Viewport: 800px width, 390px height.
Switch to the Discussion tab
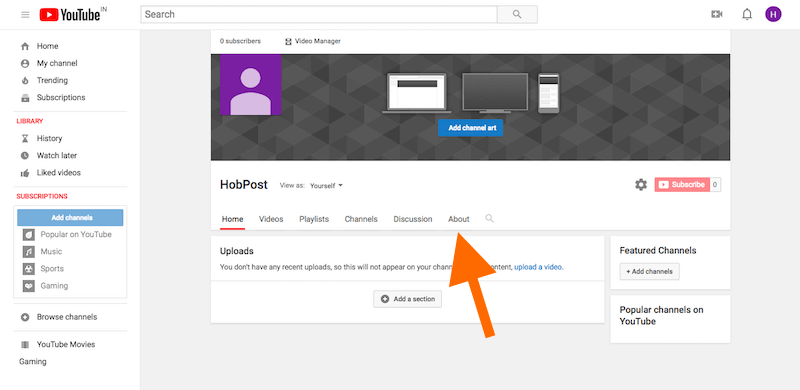click(x=413, y=219)
